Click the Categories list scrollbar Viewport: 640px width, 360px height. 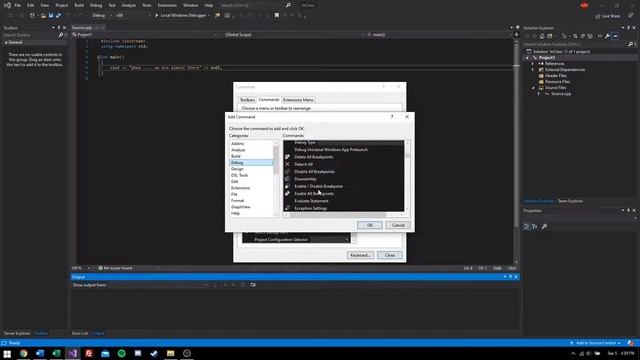coord(276,178)
